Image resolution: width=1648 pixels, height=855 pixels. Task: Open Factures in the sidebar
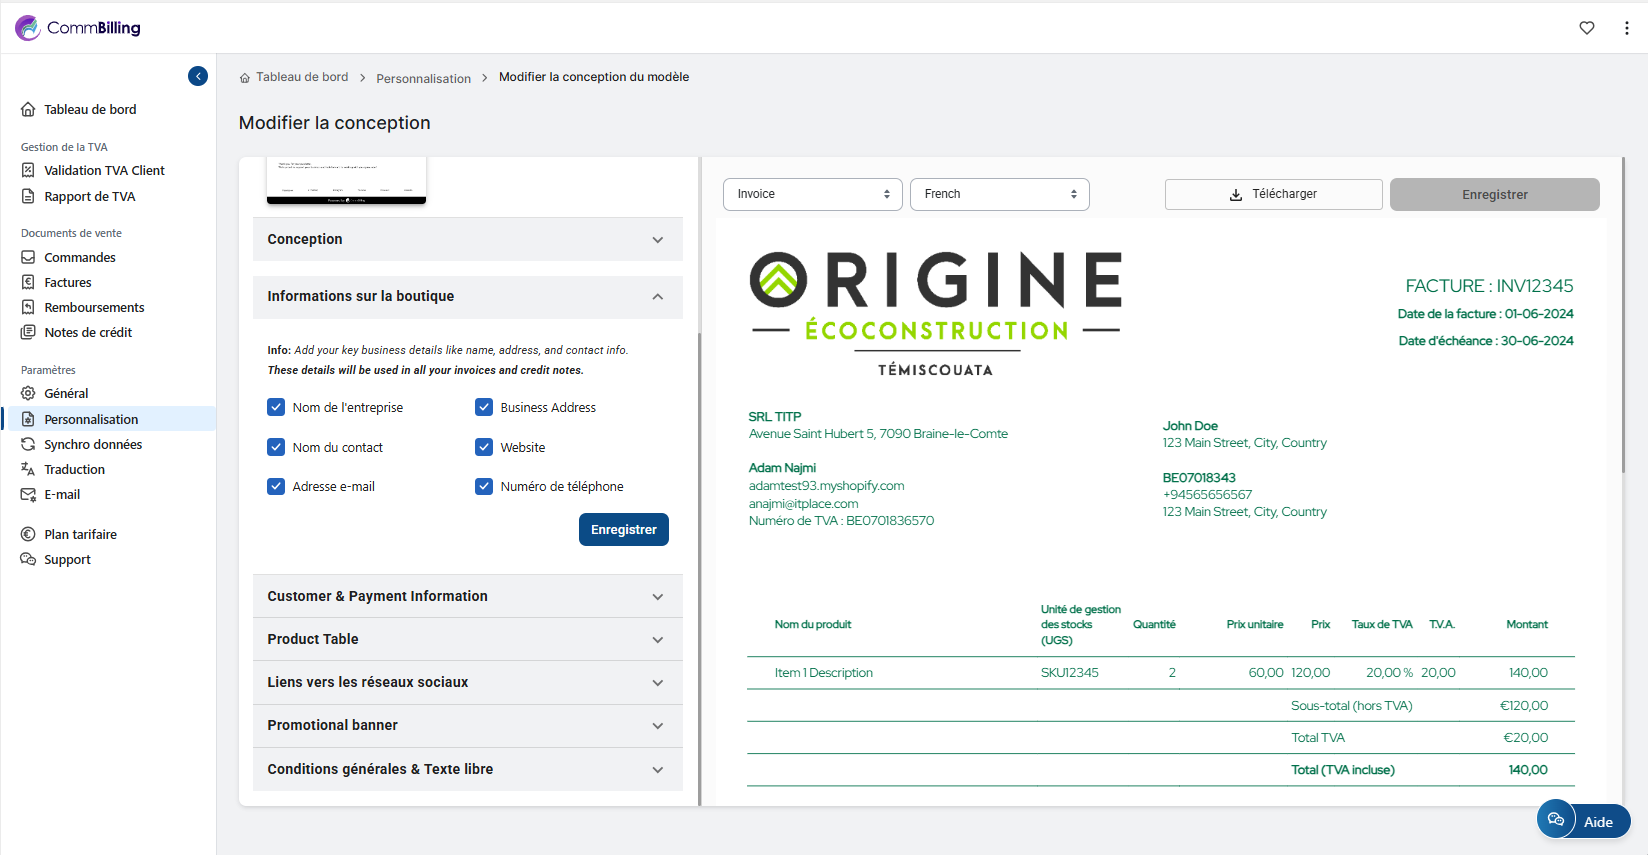click(68, 283)
